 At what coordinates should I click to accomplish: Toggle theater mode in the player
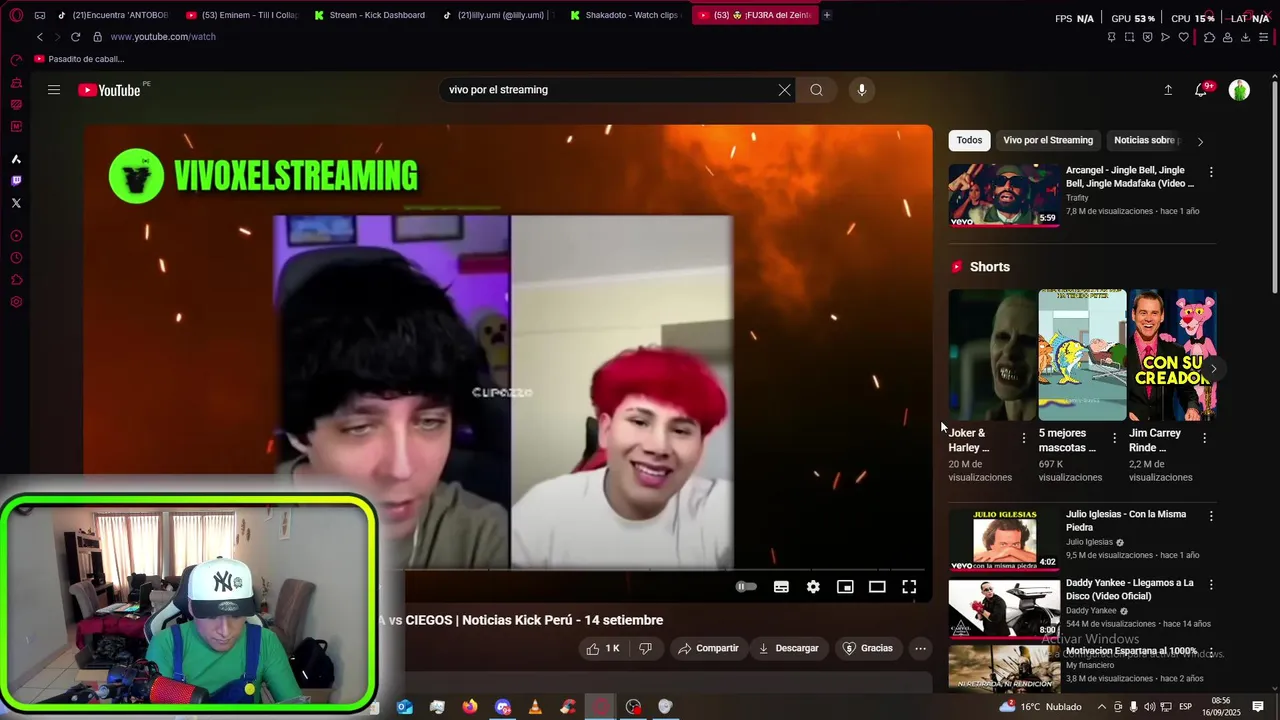[877, 587]
